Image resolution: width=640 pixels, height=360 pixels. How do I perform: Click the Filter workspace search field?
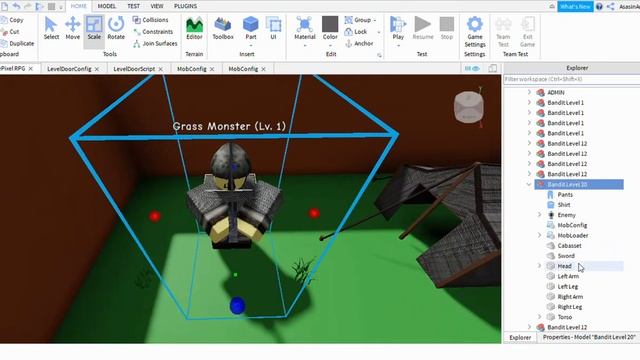tap(571, 79)
